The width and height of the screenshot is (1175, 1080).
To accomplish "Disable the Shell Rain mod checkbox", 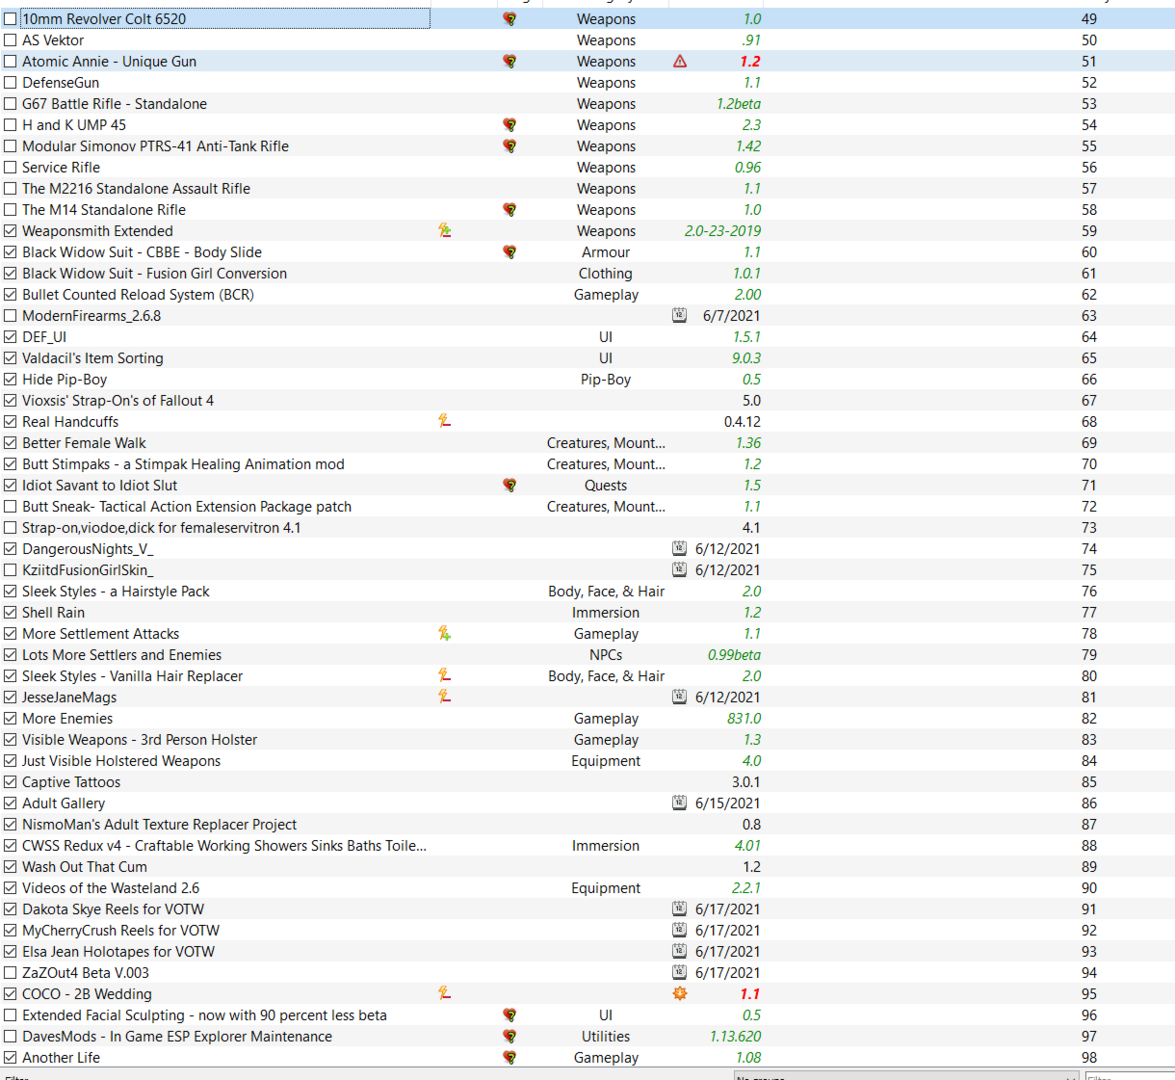I will click(10, 612).
